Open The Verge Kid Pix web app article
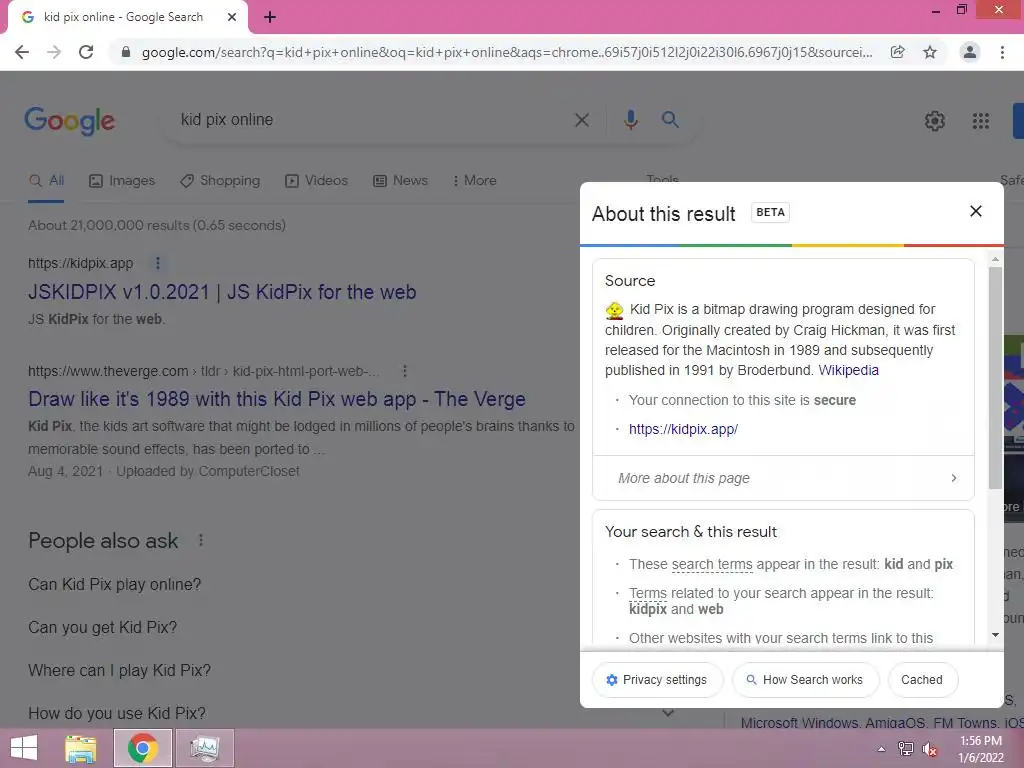The image size is (1024, 768). tap(277, 399)
